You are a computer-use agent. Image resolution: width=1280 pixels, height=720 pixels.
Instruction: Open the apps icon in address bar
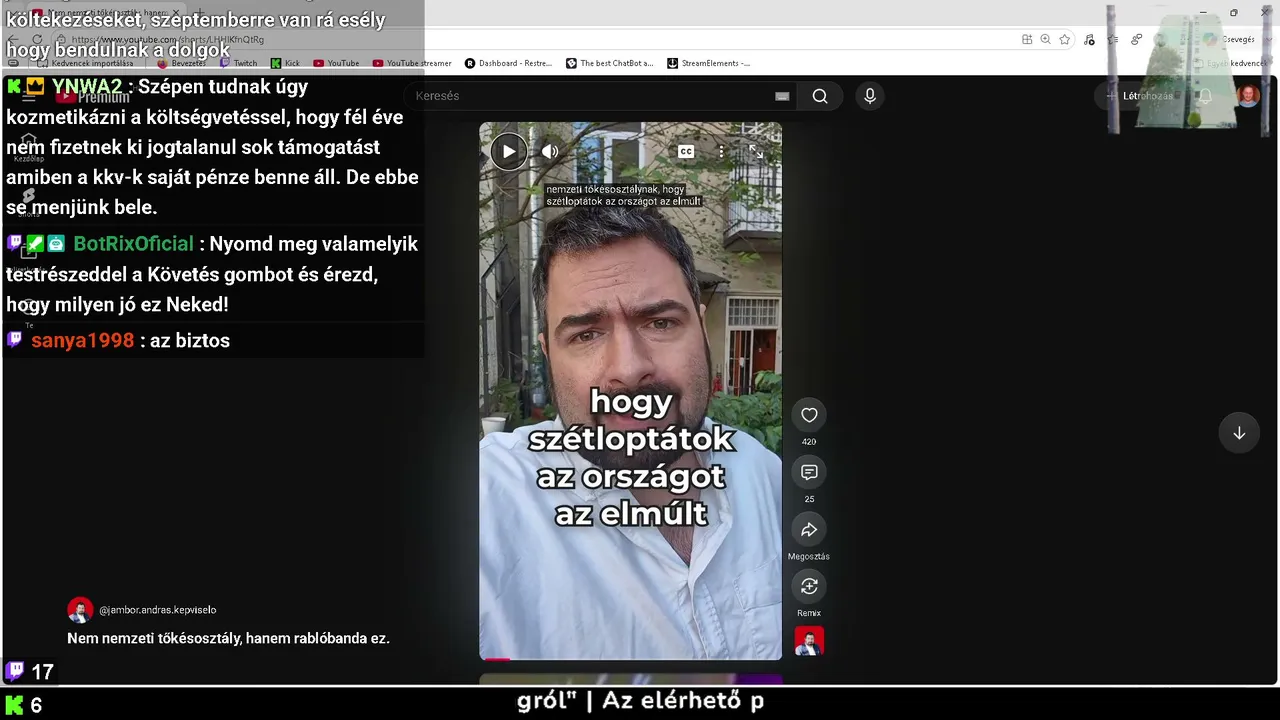click(1027, 40)
